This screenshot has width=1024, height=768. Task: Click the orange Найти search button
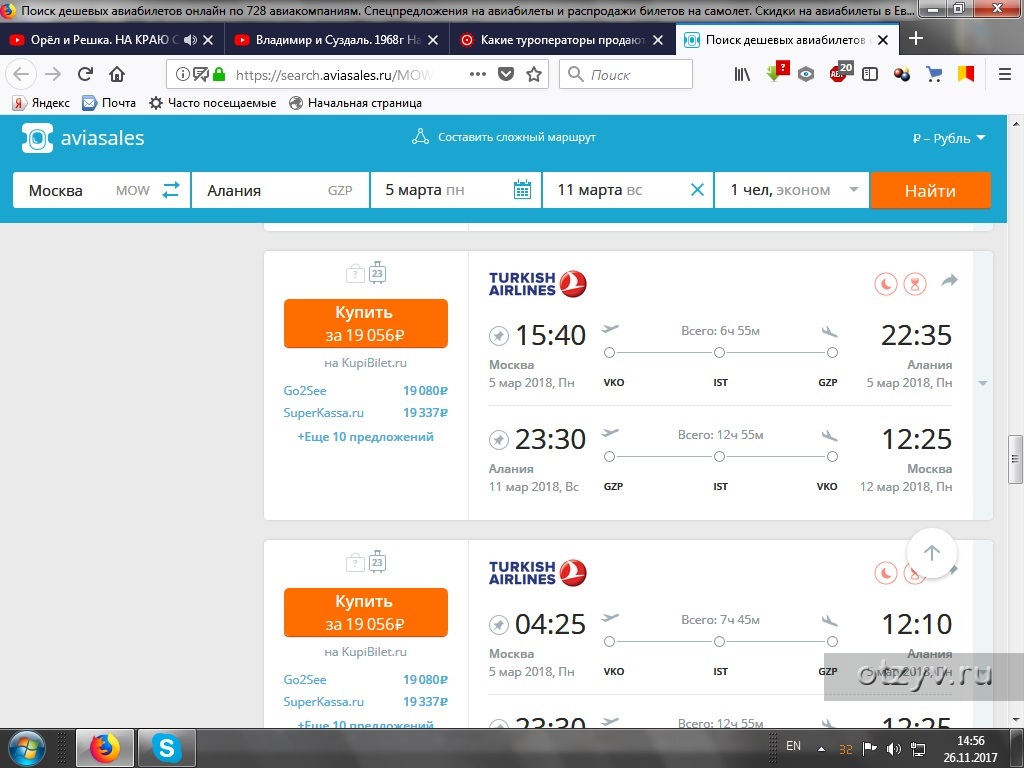(930, 191)
